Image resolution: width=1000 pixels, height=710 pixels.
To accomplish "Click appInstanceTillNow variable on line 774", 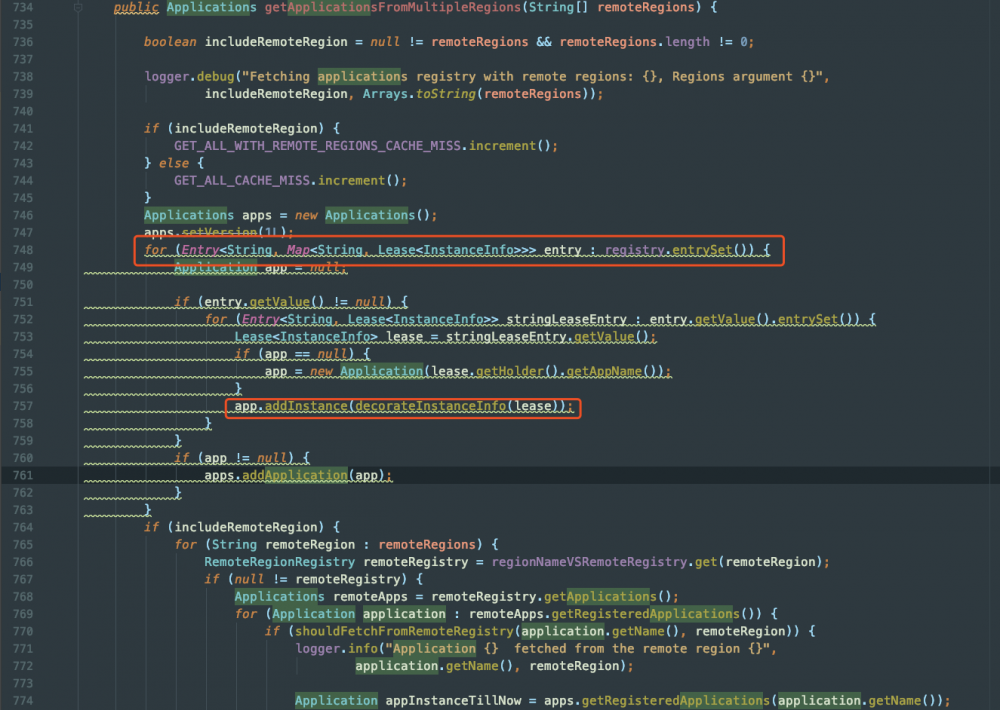I will 453,700.
